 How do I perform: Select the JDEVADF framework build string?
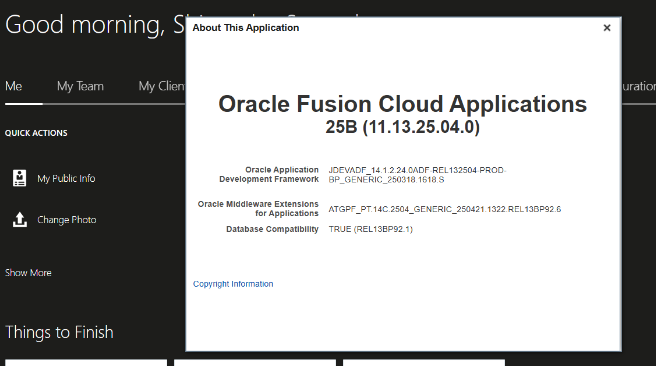pos(417,175)
